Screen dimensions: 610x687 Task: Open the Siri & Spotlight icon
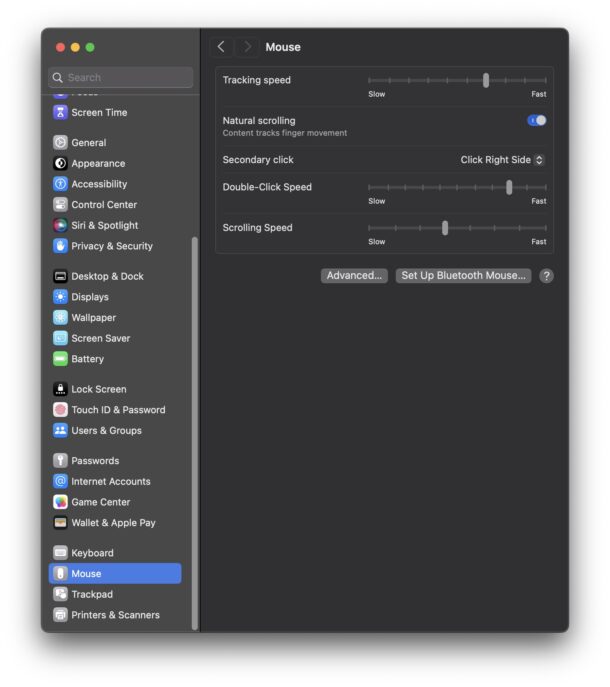60,226
